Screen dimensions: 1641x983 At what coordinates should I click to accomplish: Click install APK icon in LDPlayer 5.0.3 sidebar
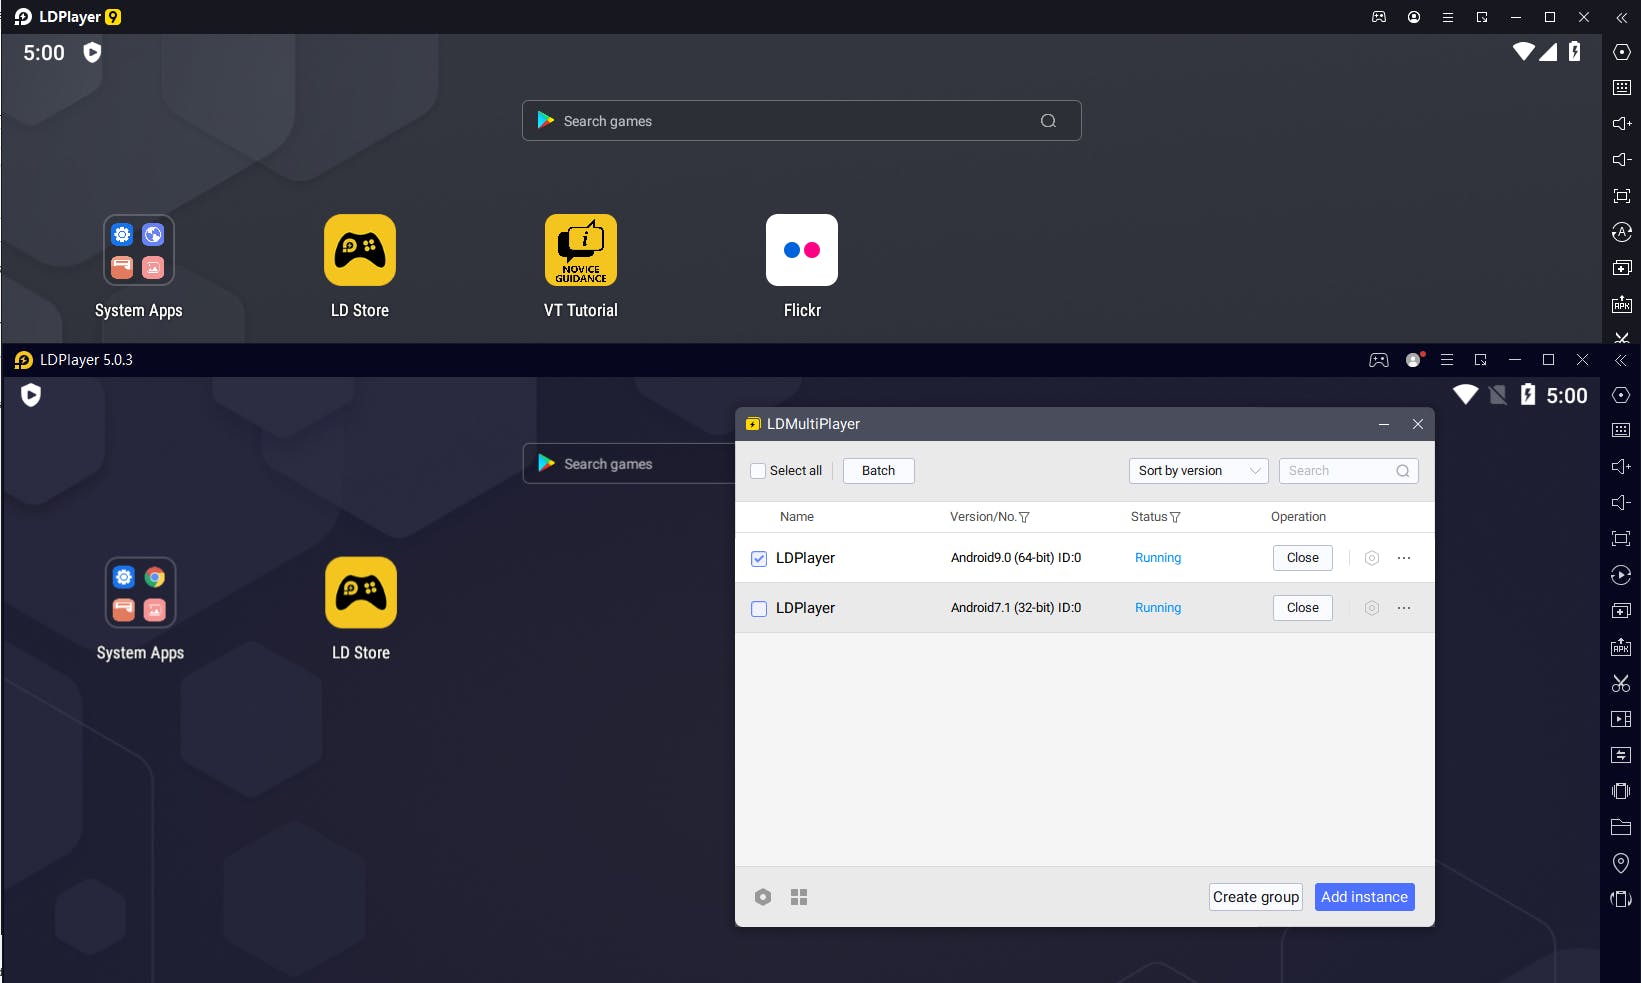(1621, 647)
